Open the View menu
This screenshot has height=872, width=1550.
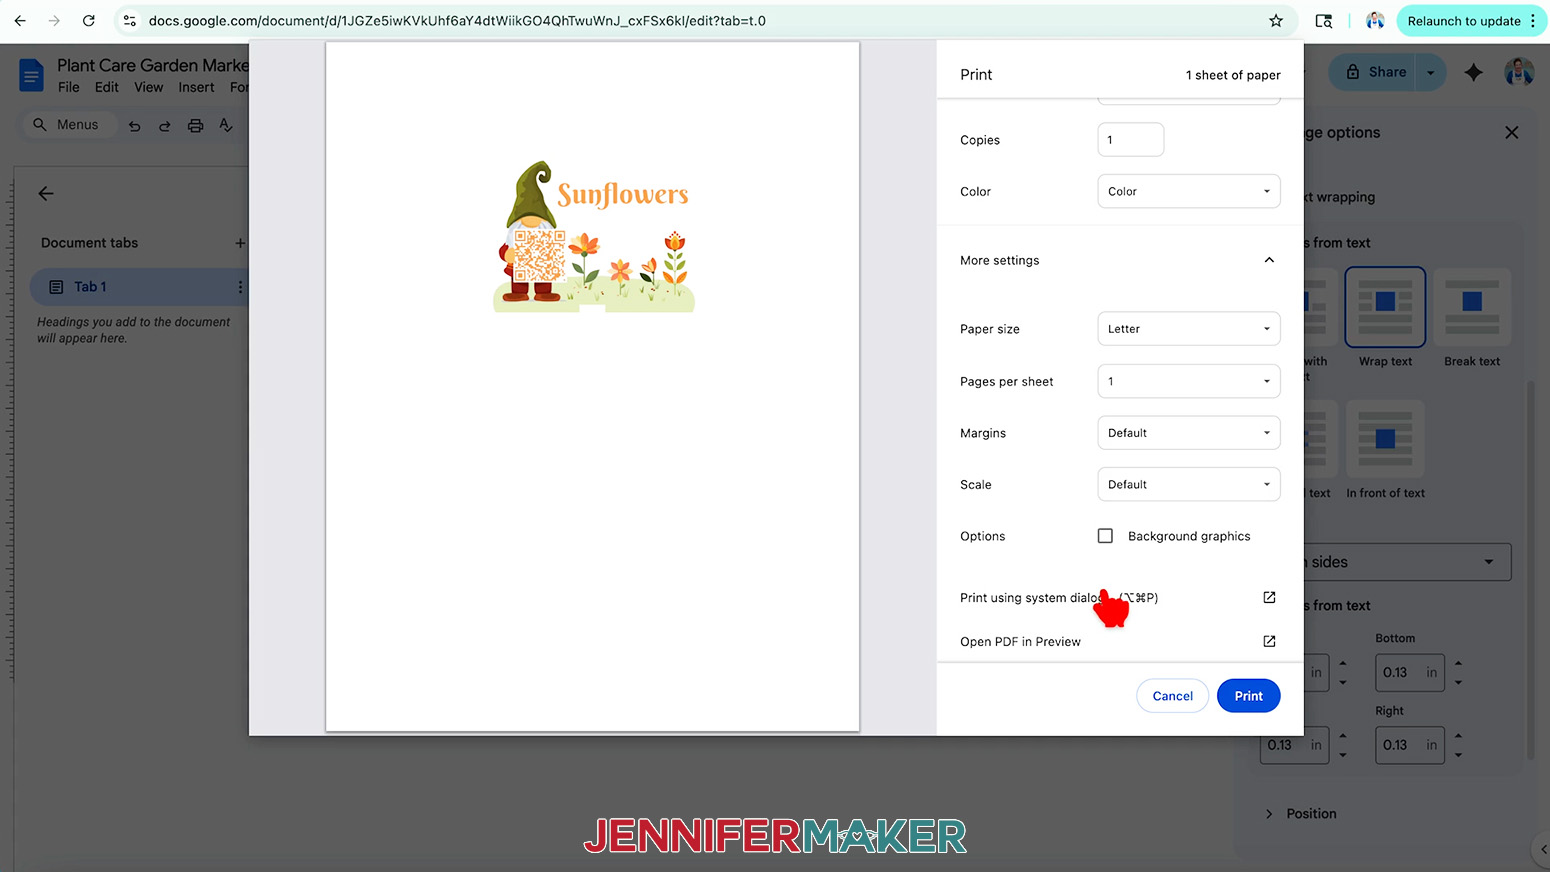149,87
